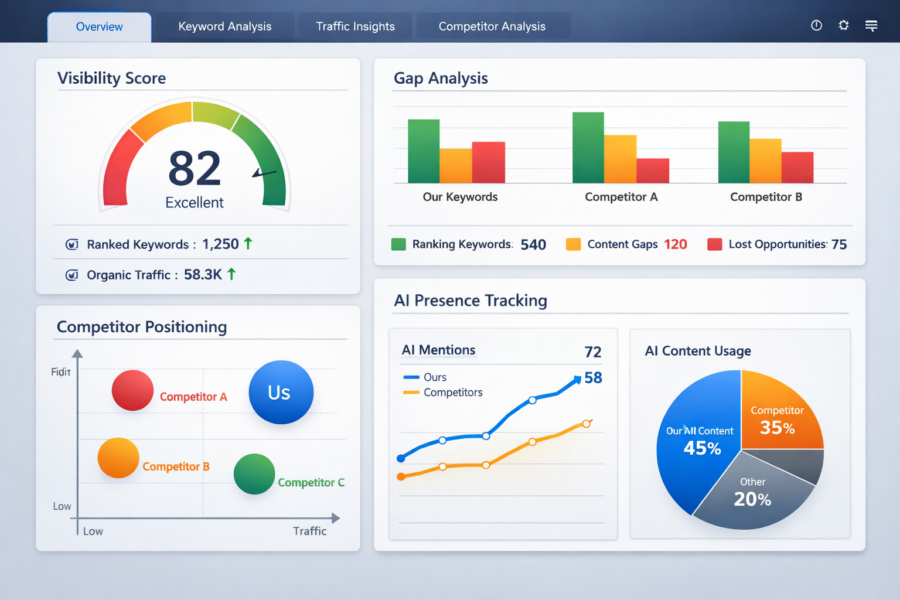Click the red bar above Competitor A
The width and height of the screenshot is (900, 600).
point(653,171)
